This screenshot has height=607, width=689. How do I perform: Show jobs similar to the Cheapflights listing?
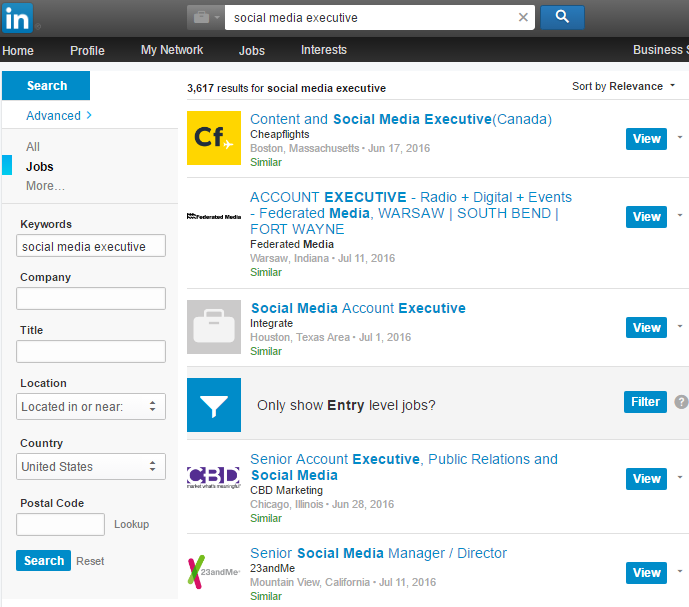click(x=266, y=162)
